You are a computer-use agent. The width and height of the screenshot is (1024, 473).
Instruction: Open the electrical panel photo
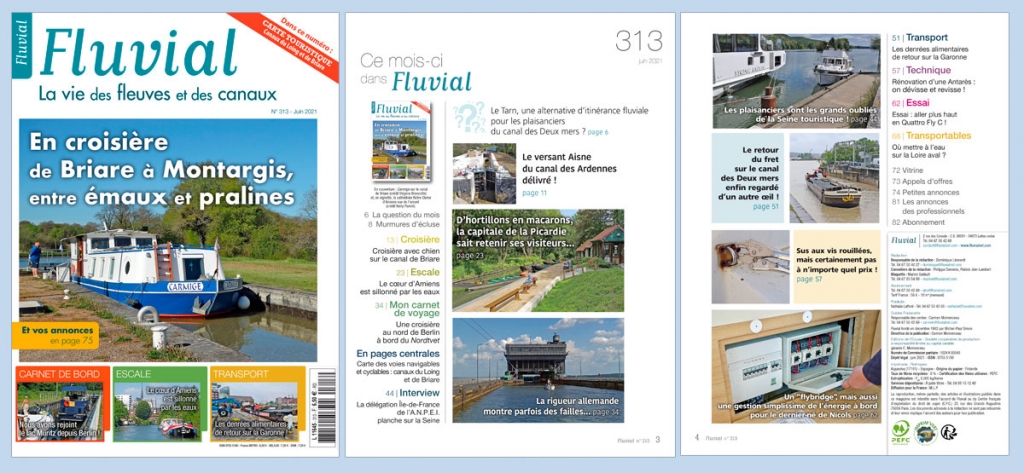[x=796, y=367]
